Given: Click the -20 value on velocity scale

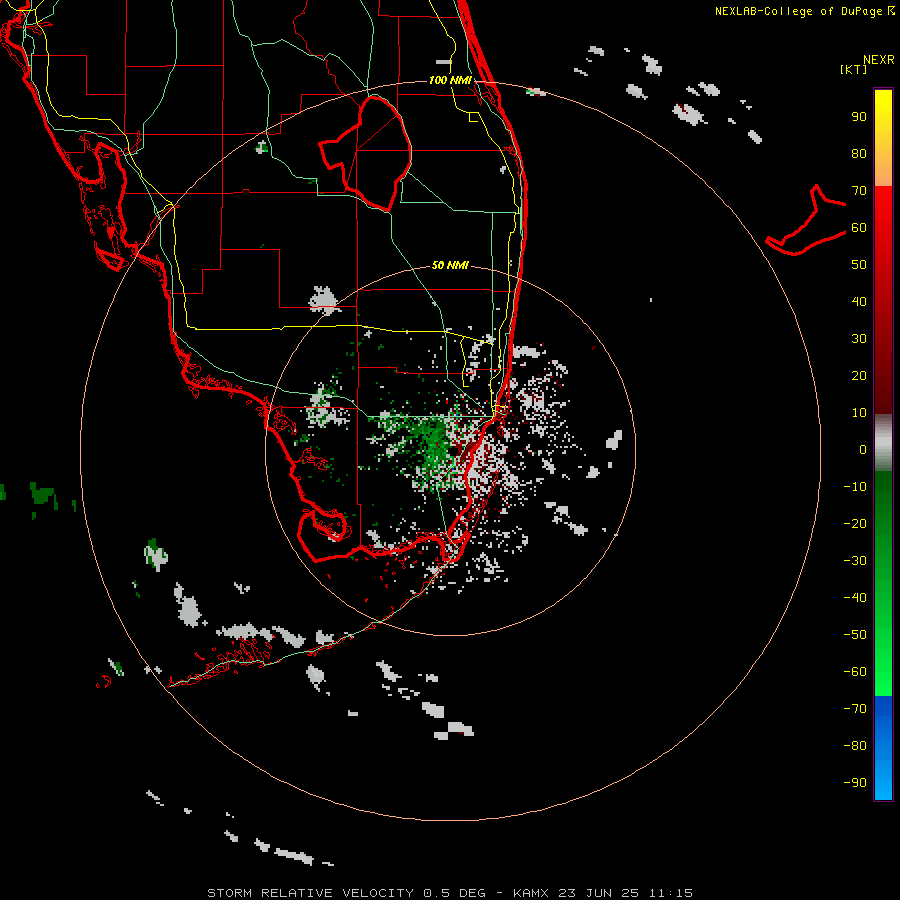Looking at the screenshot, I should (855, 523).
